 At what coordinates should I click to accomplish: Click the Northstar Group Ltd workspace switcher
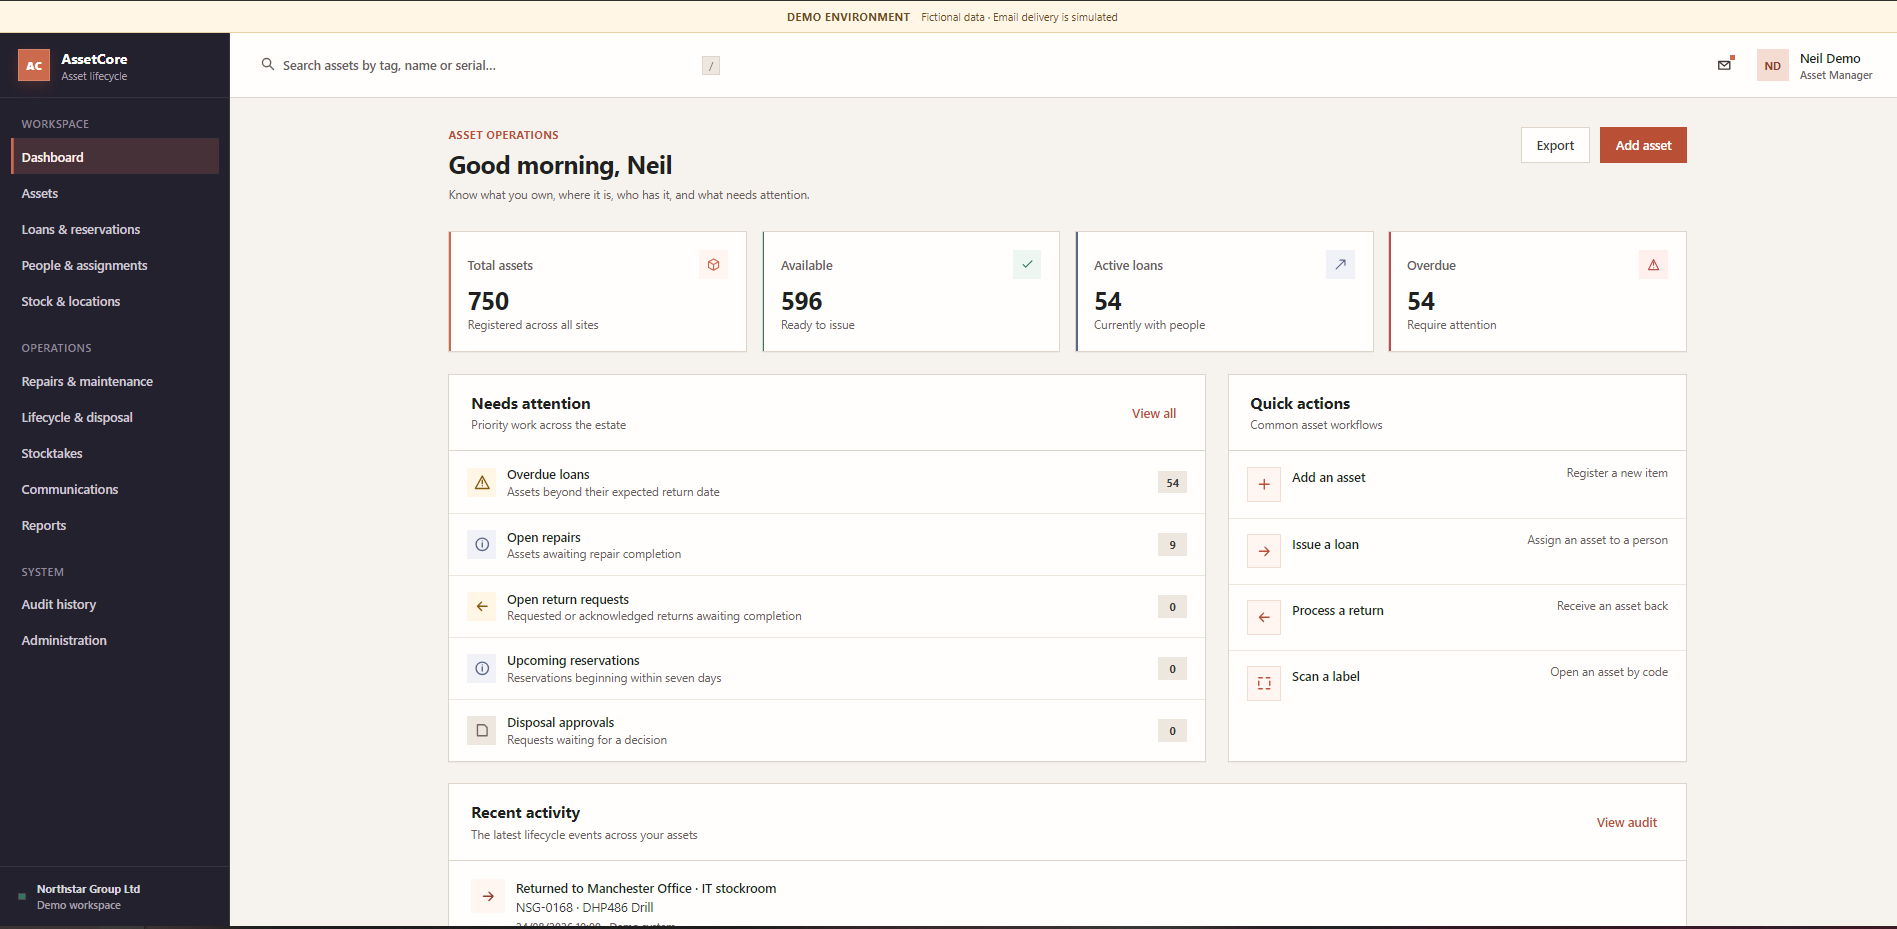(115, 897)
